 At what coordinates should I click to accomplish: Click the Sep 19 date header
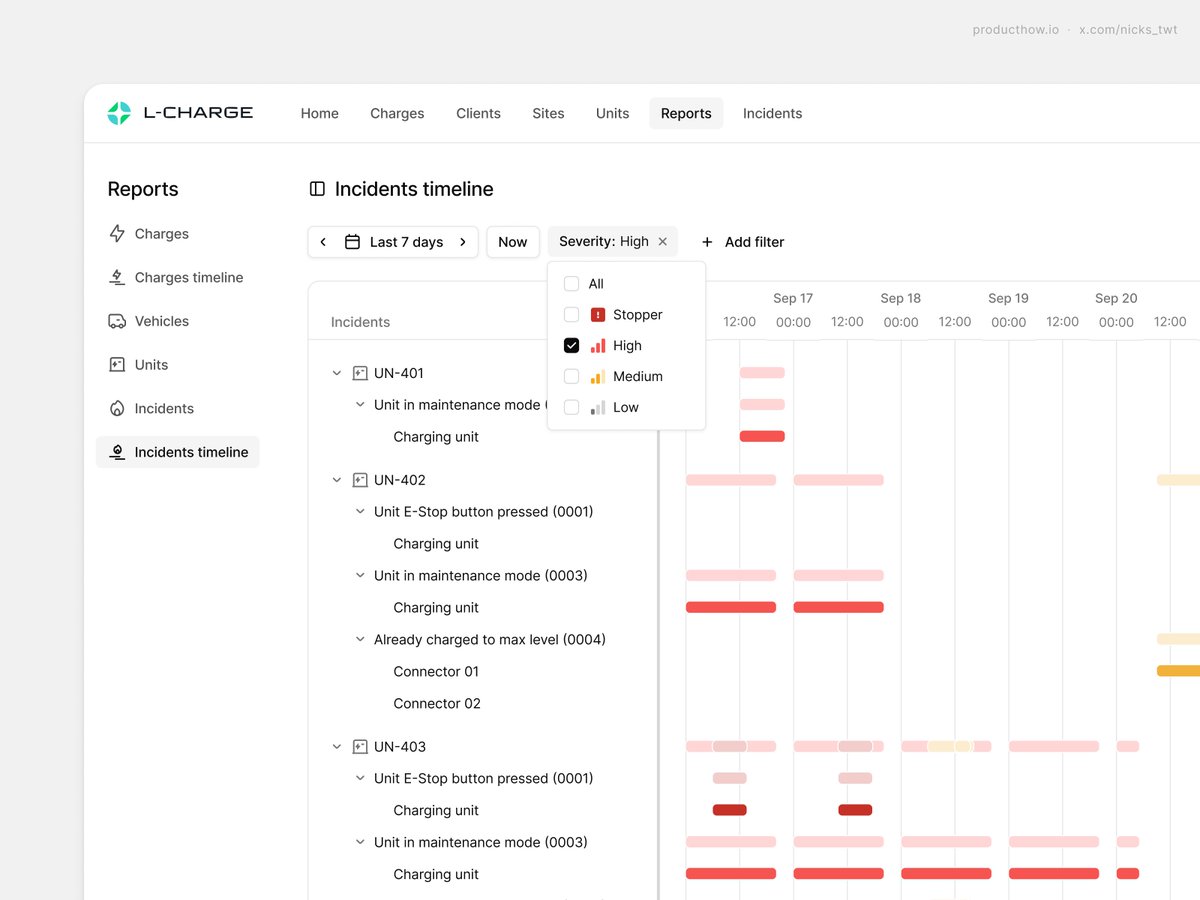[x=1008, y=298]
